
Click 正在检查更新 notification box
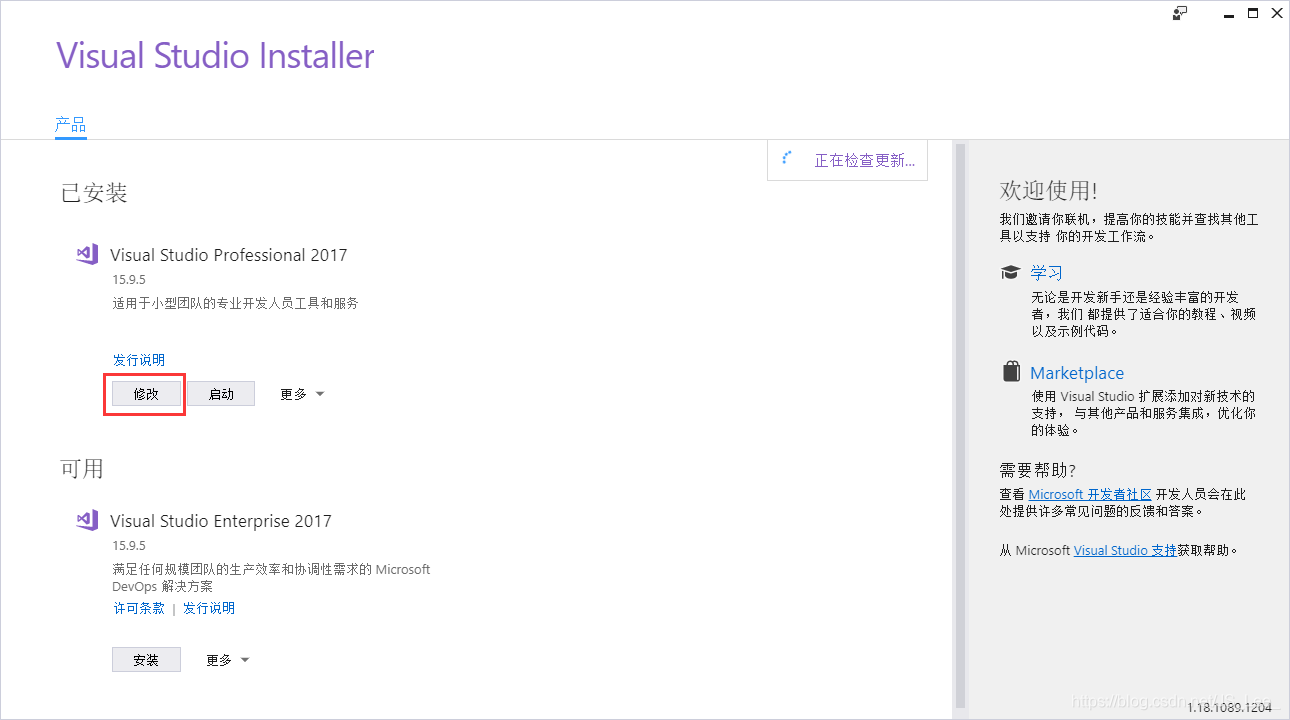(847, 160)
